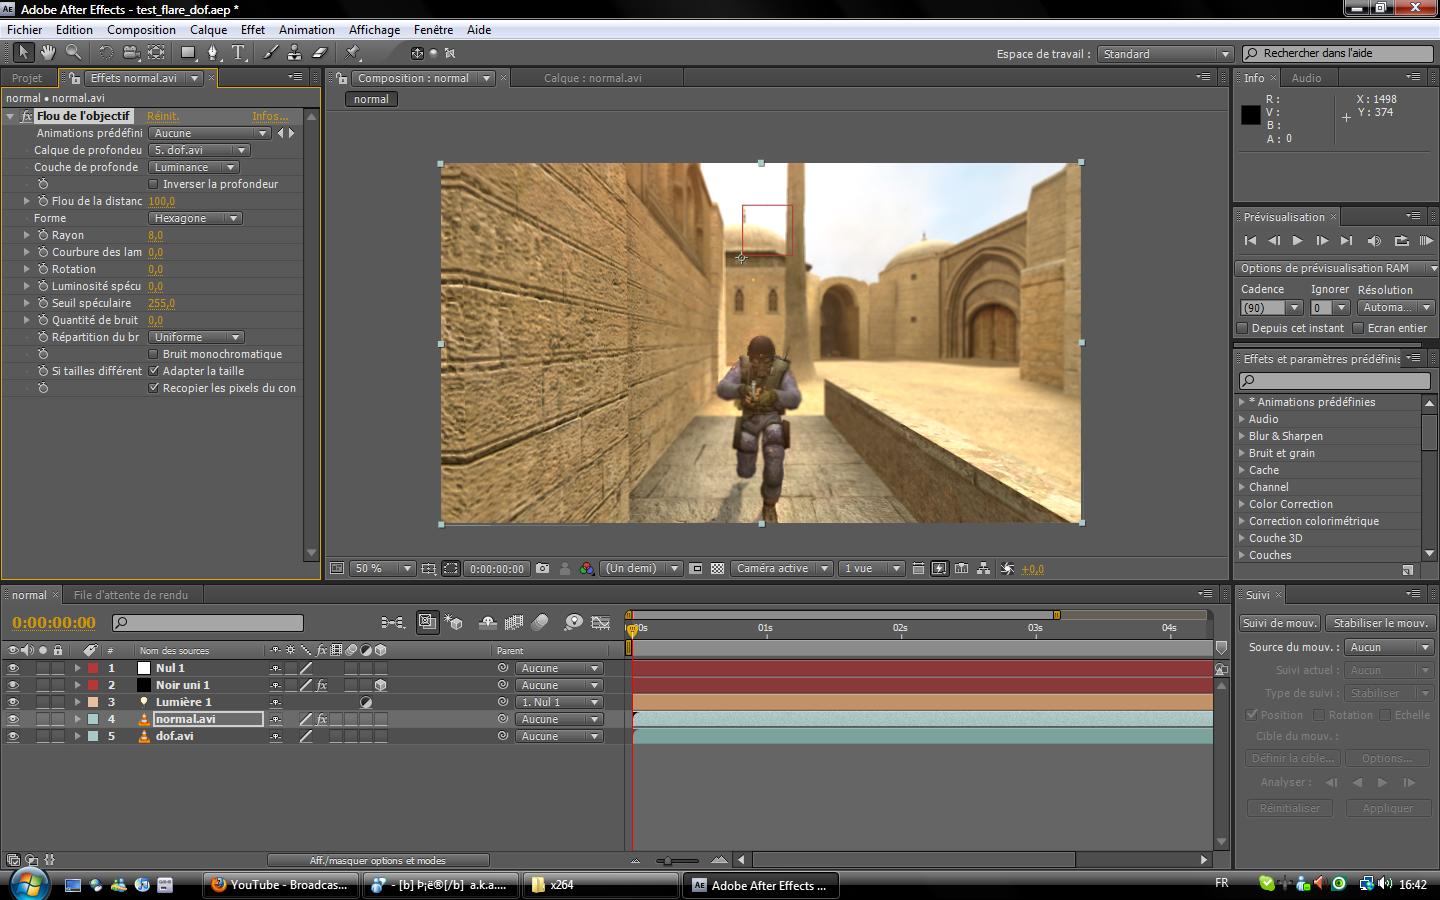1440x900 pixels.
Task: Open Répartition du bruit Uniforme dropdown
Action: click(196, 337)
